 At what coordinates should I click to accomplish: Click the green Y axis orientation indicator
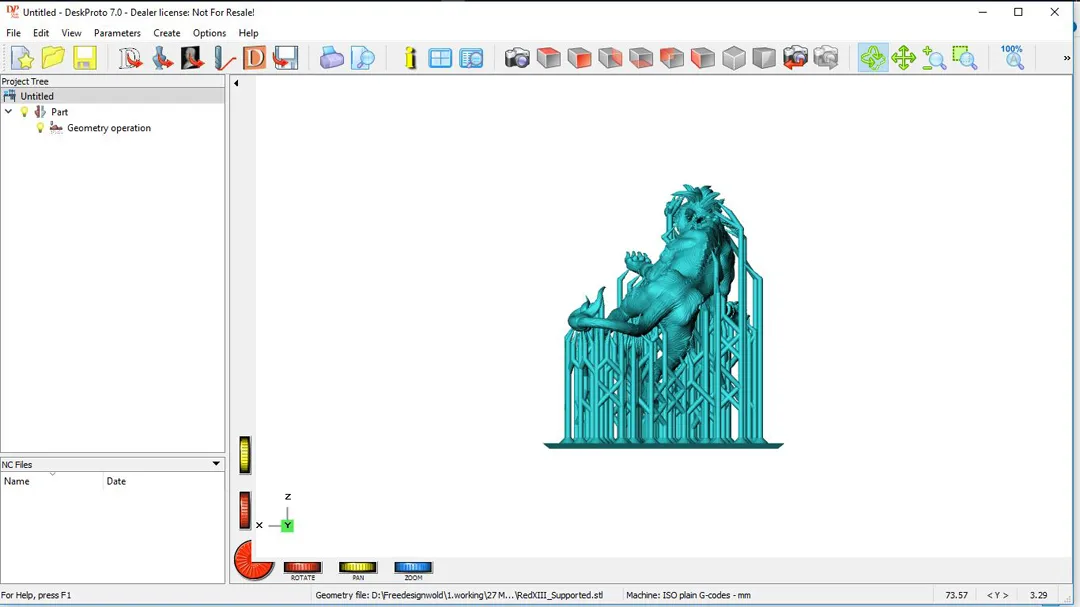287,526
